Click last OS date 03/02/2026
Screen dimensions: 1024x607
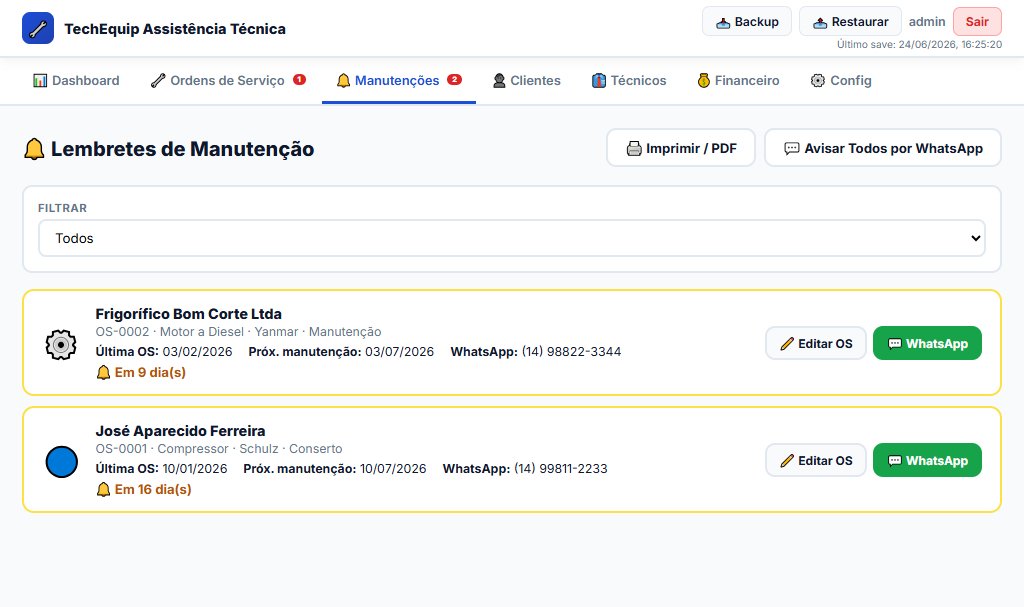[x=197, y=352]
